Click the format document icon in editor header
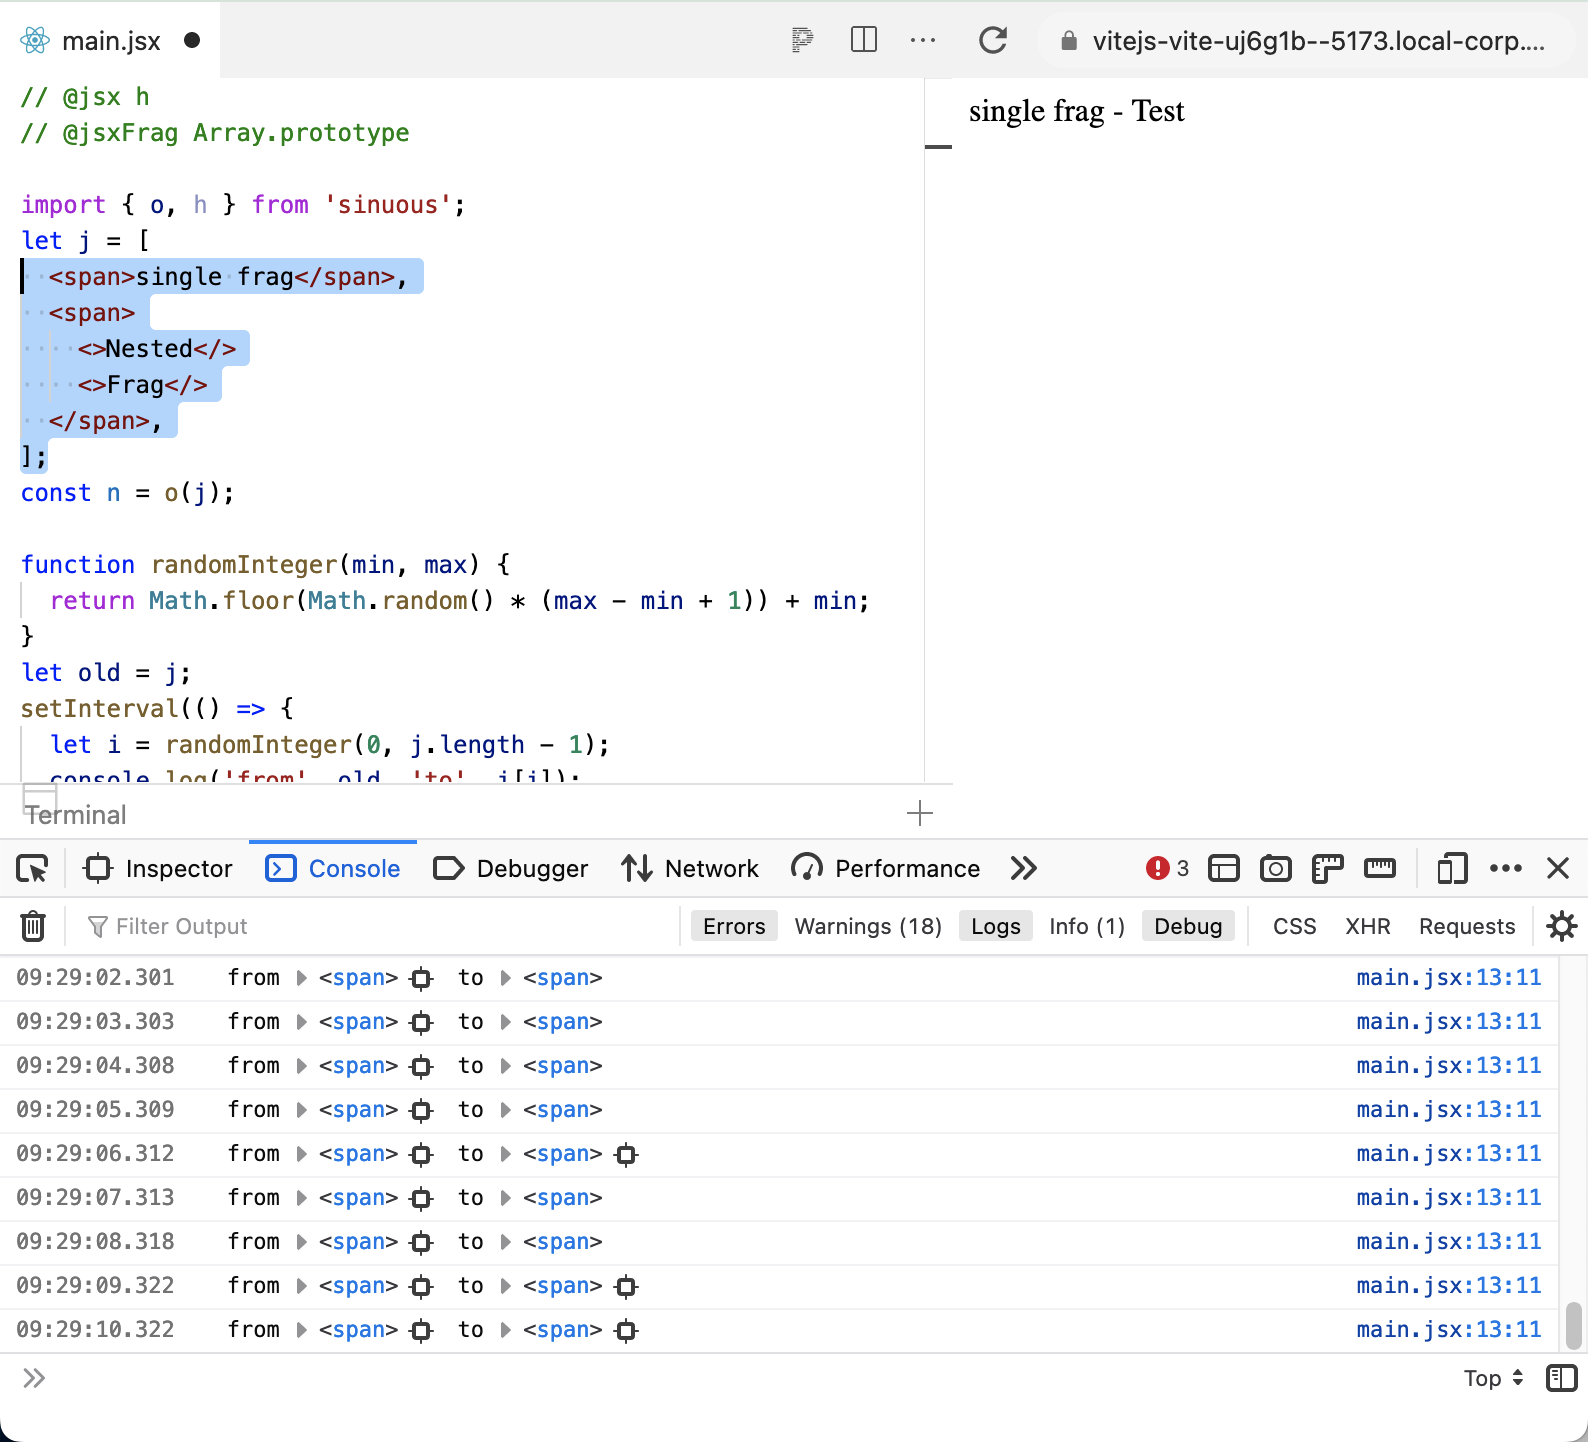1588x1442 pixels. pos(802,40)
